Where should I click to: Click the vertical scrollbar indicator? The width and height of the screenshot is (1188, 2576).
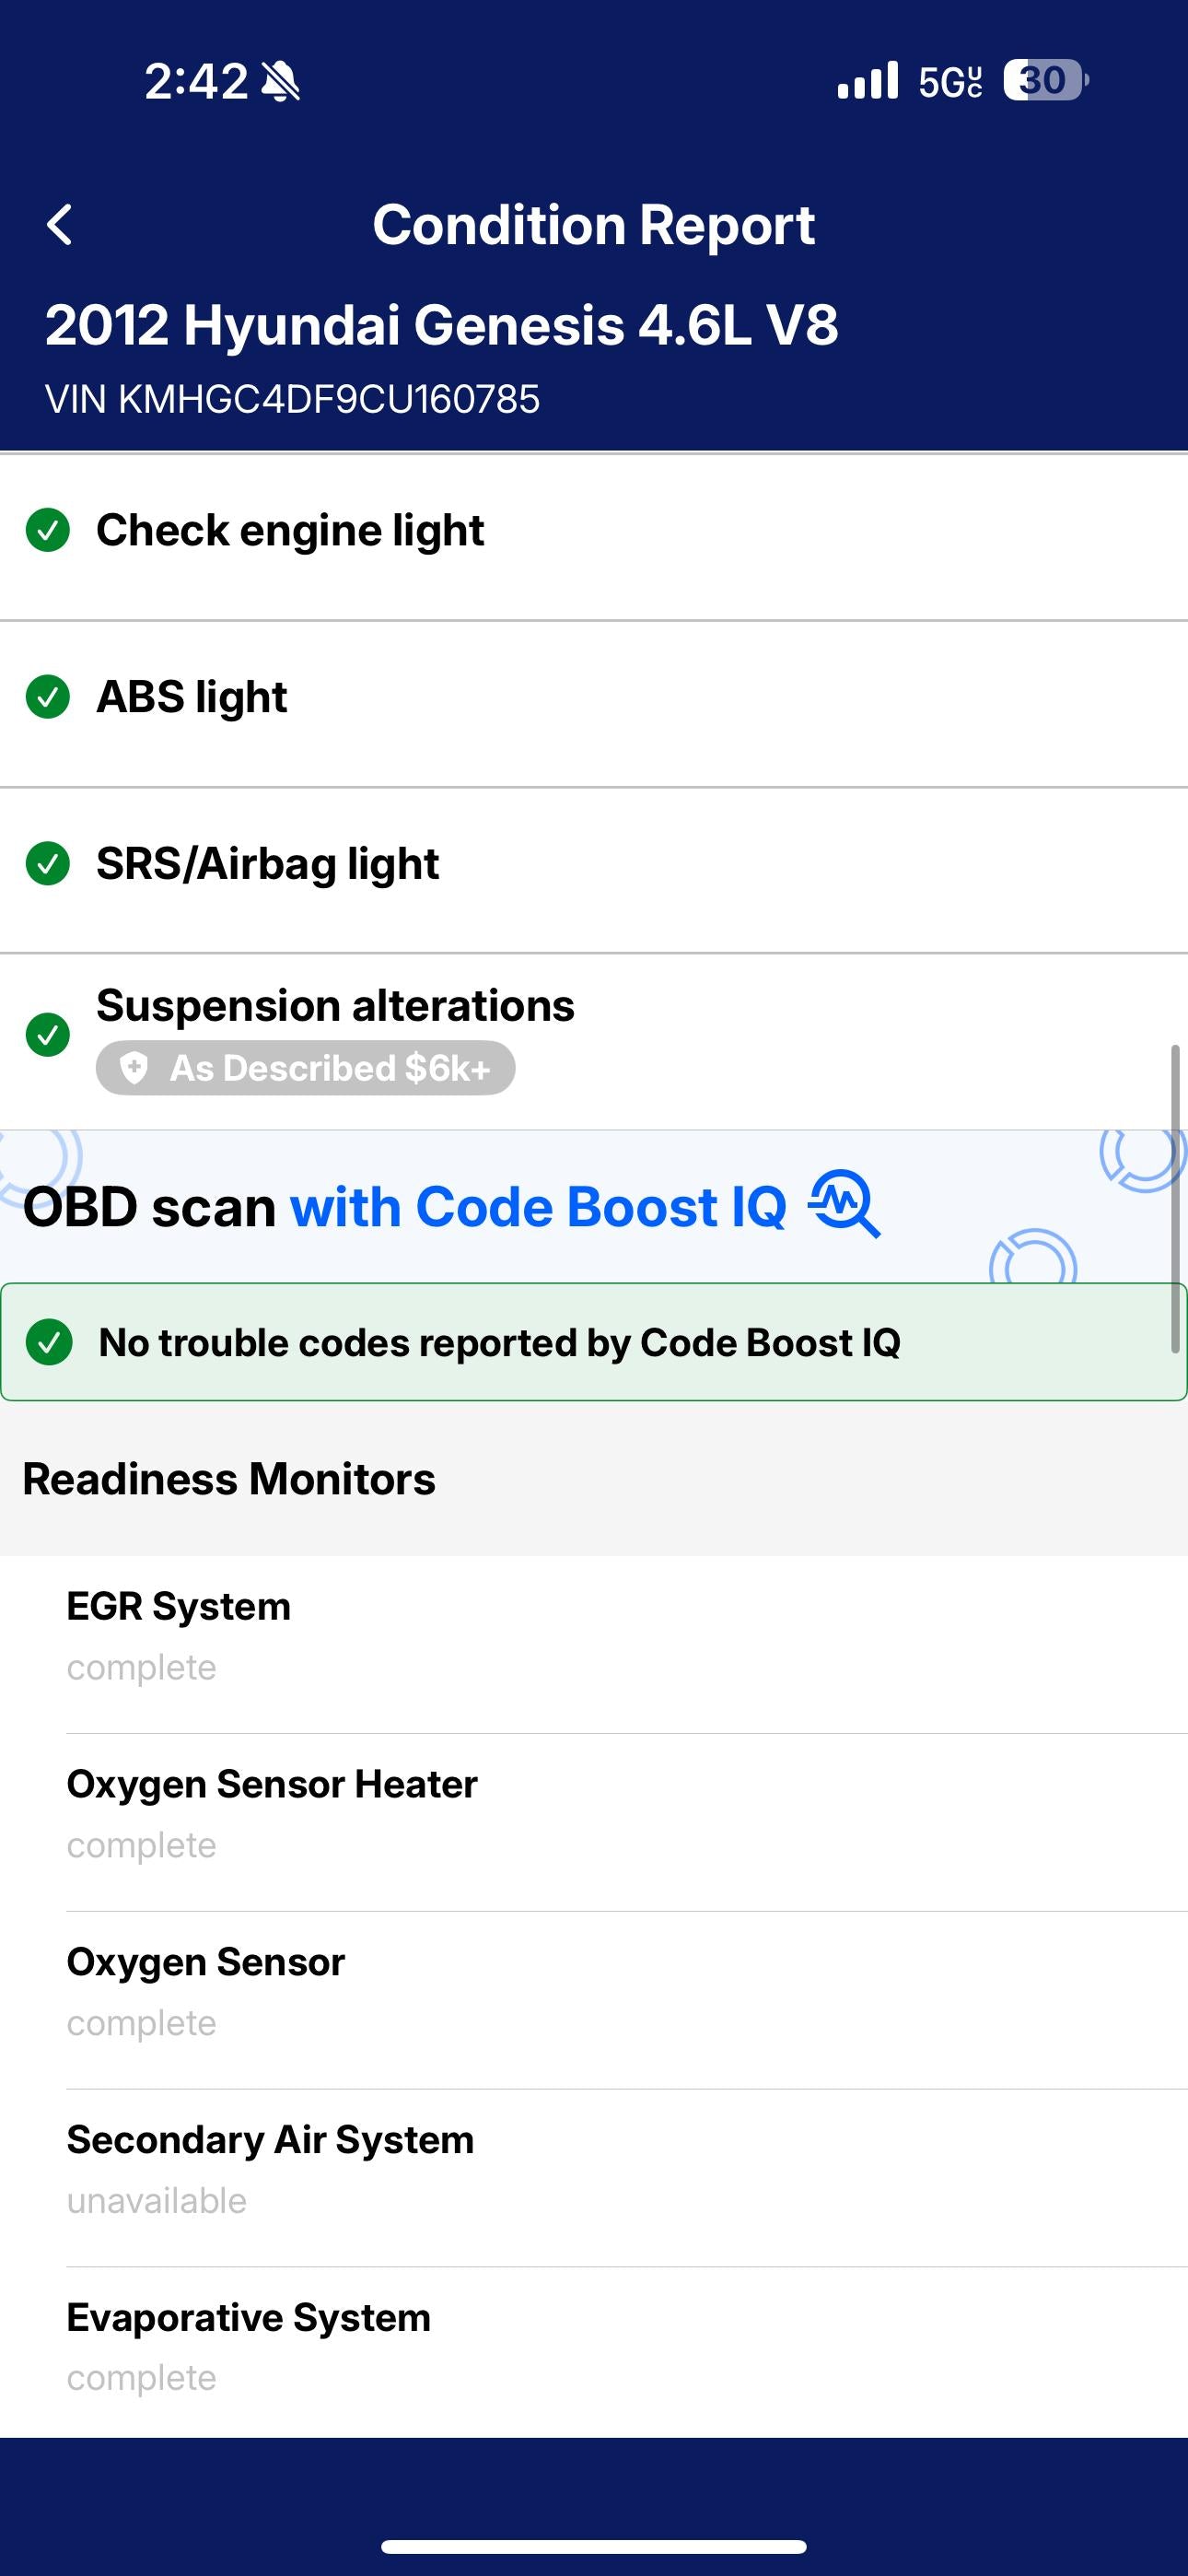click(x=1175, y=1198)
